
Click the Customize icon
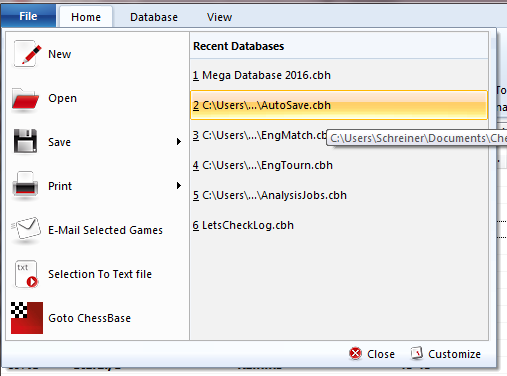click(x=417, y=353)
